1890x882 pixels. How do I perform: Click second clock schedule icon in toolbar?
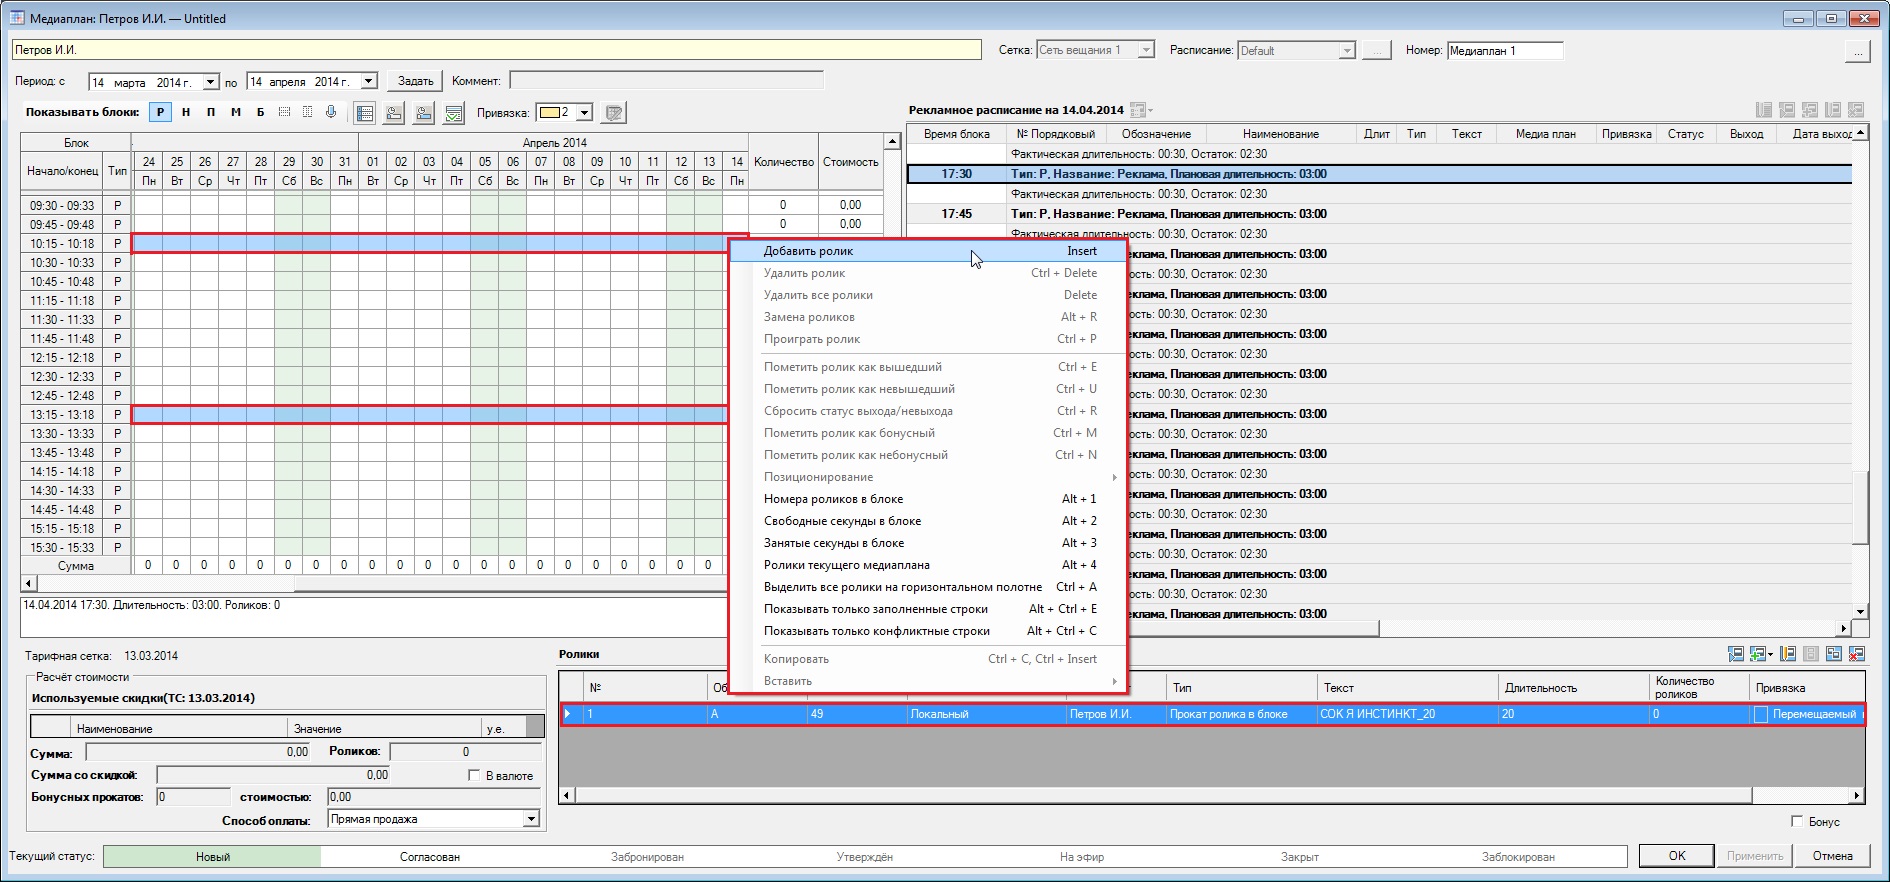point(424,113)
